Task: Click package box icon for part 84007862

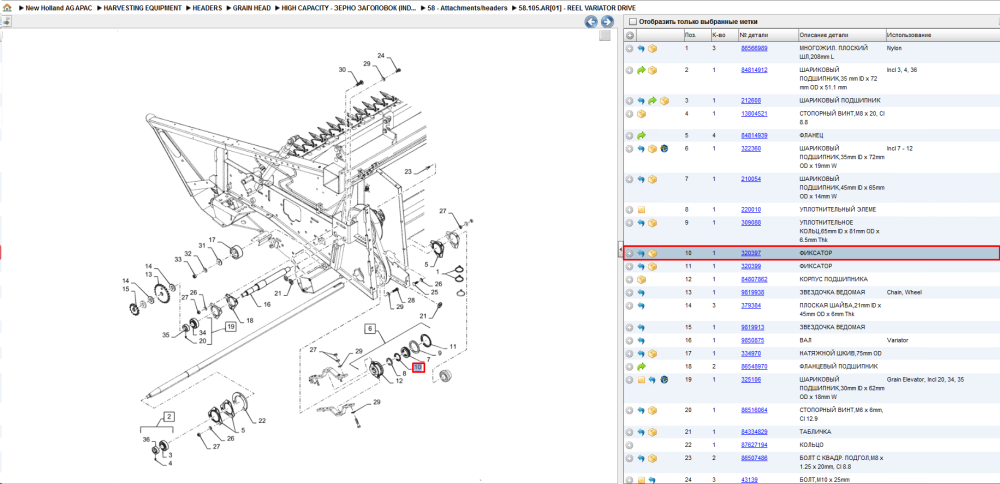Action: coord(641,279)
